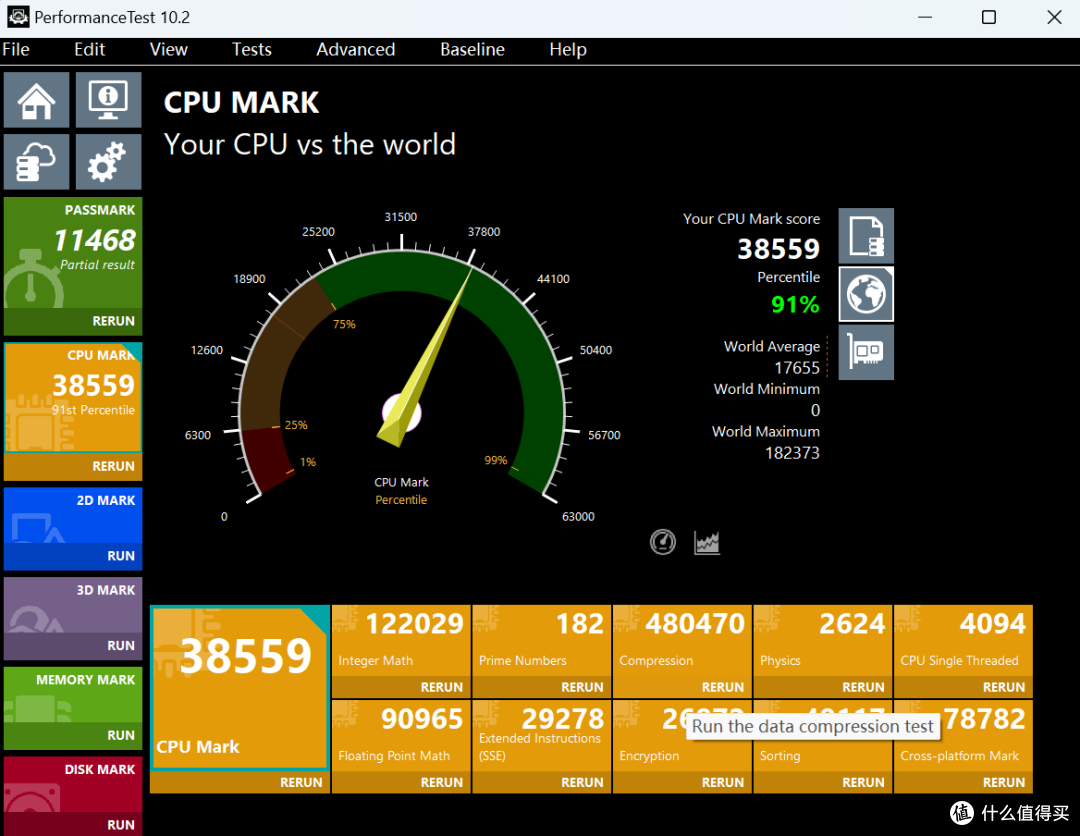1080x836 pixels.
Task: Open the Tests menu
Action: coord(251,50)
